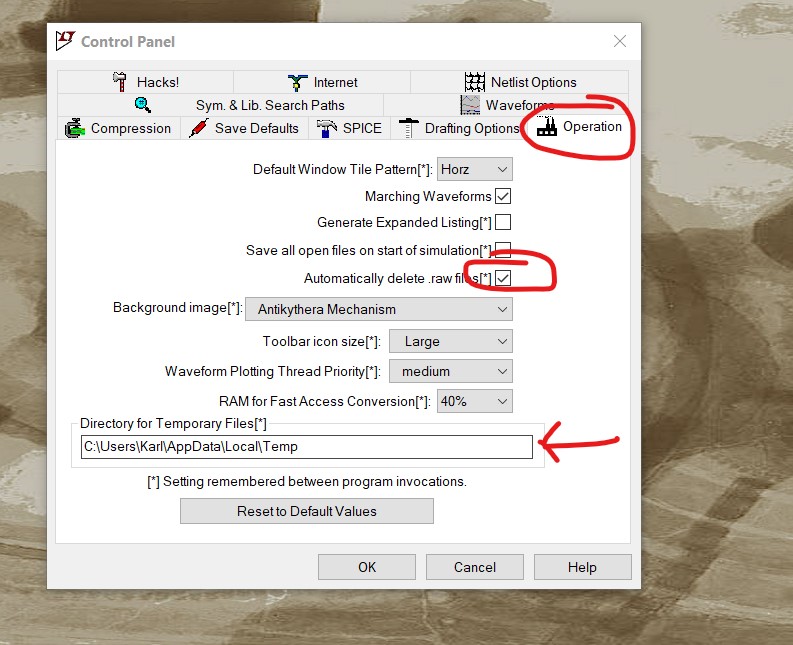This screenshot has height=645, width=793.
Task: Select the Operation tab
Action: pos(579,126)
